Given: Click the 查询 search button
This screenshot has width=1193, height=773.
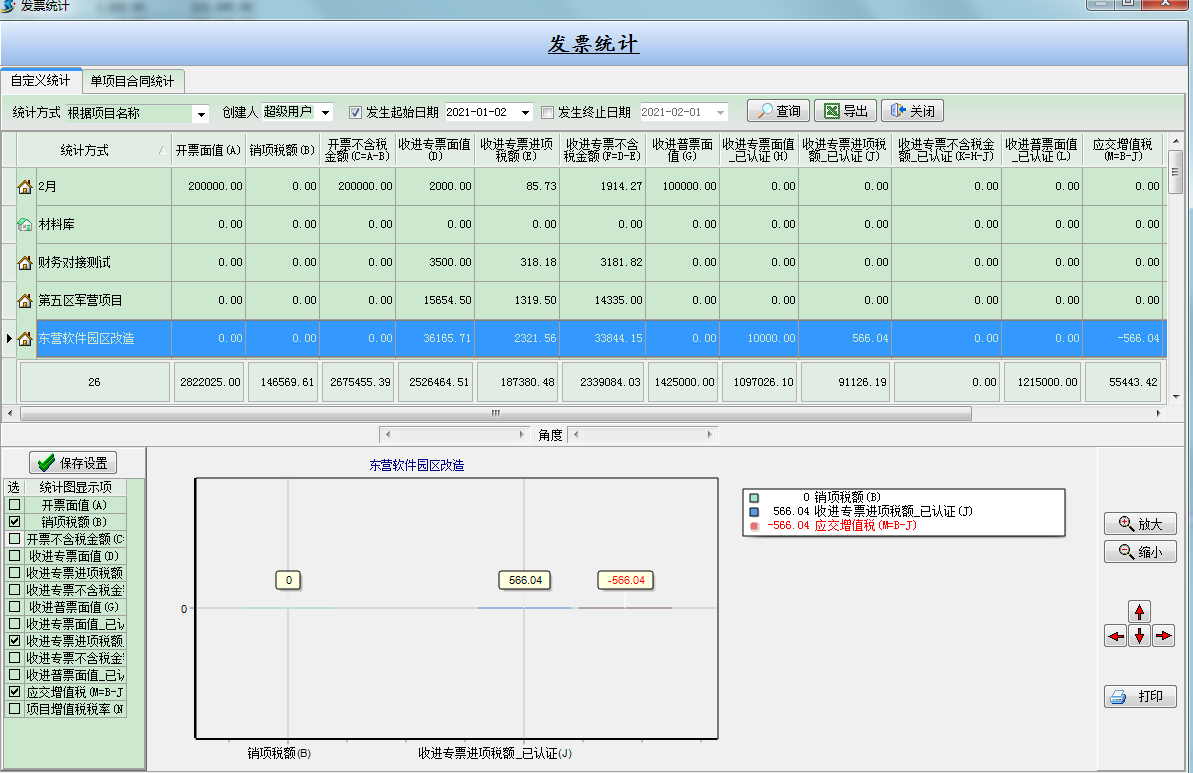Looking at the screenshot, I should [x=778, y=111].
